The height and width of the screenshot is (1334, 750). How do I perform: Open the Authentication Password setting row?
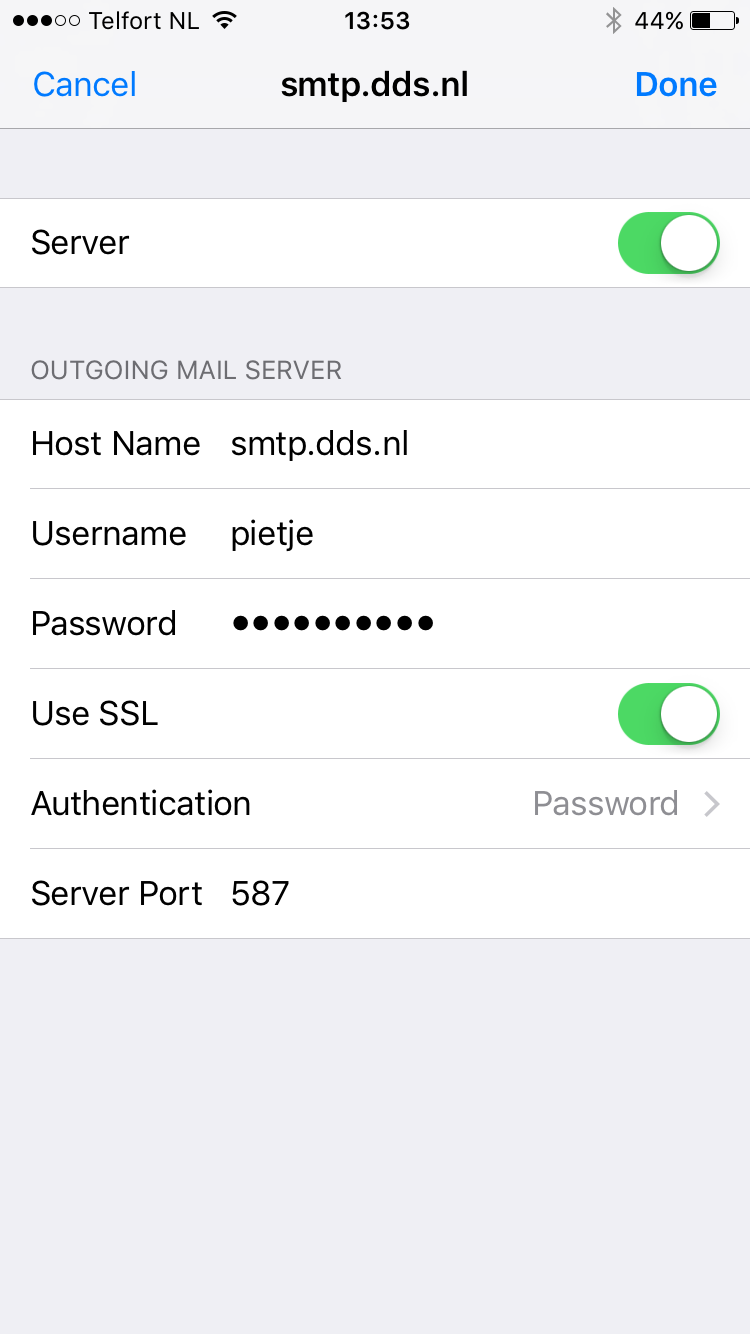point(375,804)
